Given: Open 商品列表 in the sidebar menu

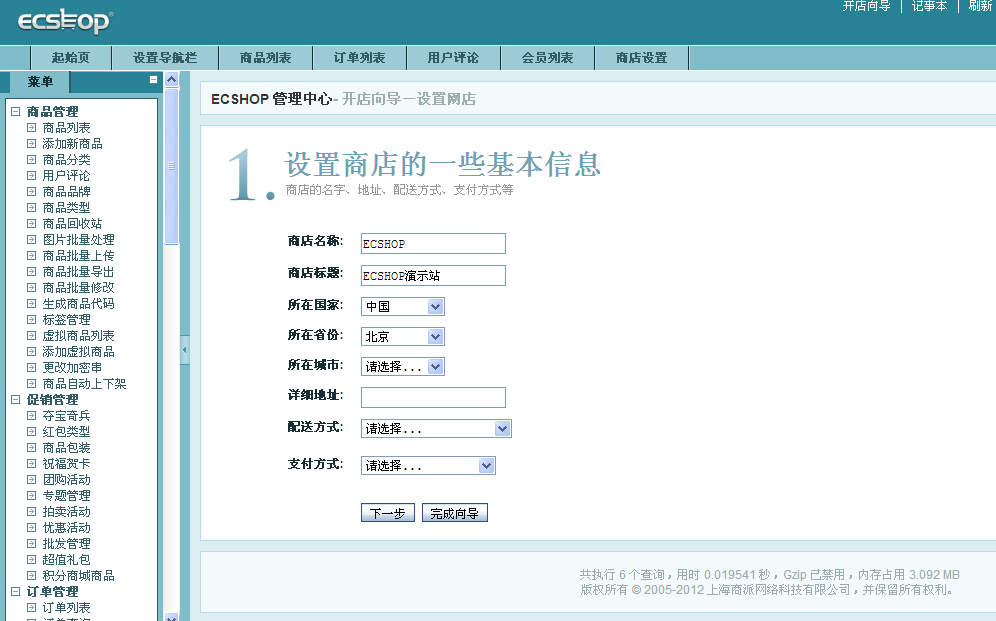Looking at the screenshot, I should click(66, 128).
